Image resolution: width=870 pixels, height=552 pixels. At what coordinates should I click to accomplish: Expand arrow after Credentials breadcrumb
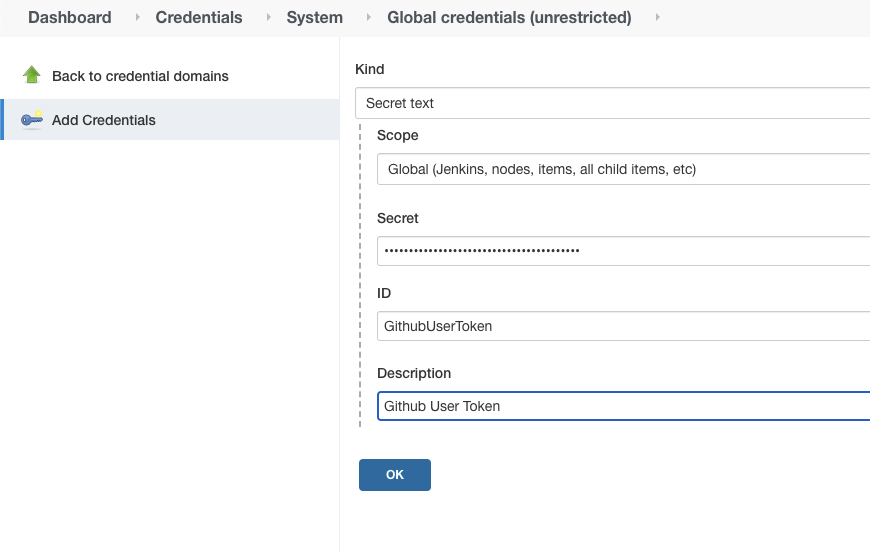click(x=269, y=17)
